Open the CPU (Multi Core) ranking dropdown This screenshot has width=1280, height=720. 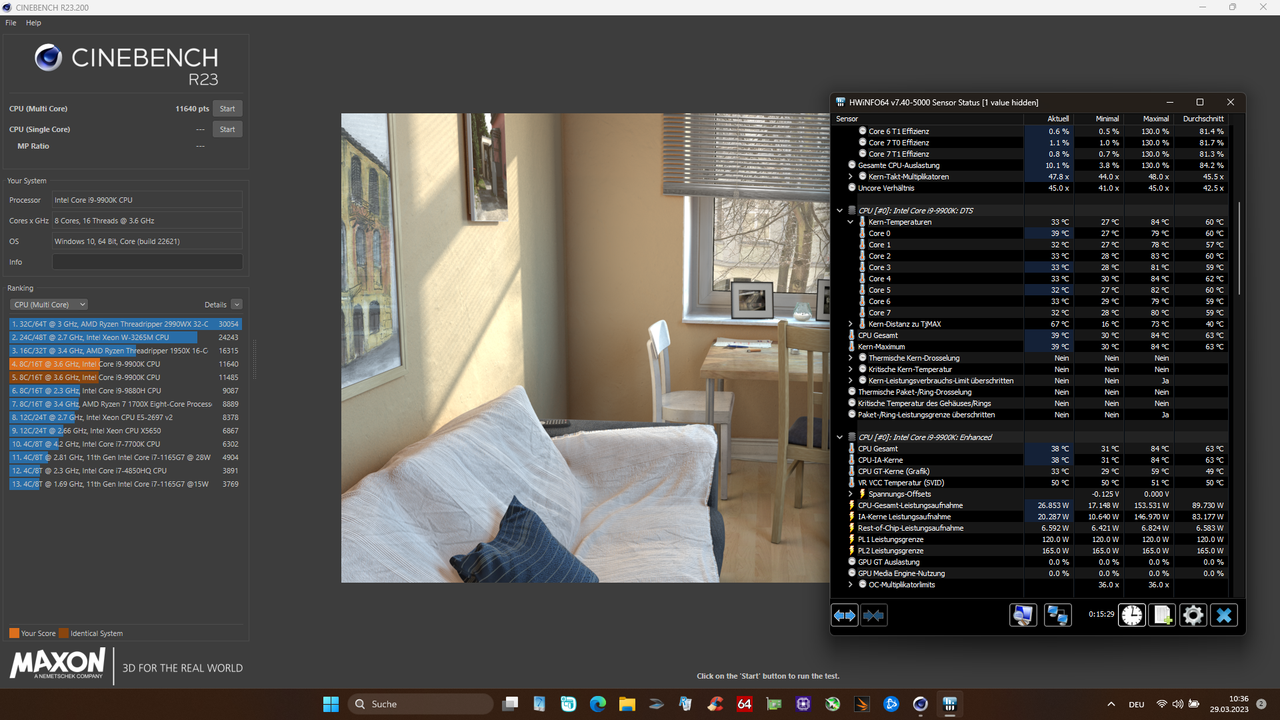[48, 304]
